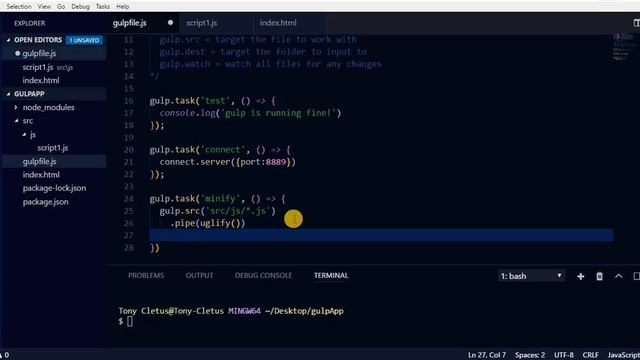Switch to the Problems panel tab
Screen dimensions: 640x360
coord(146,276)
